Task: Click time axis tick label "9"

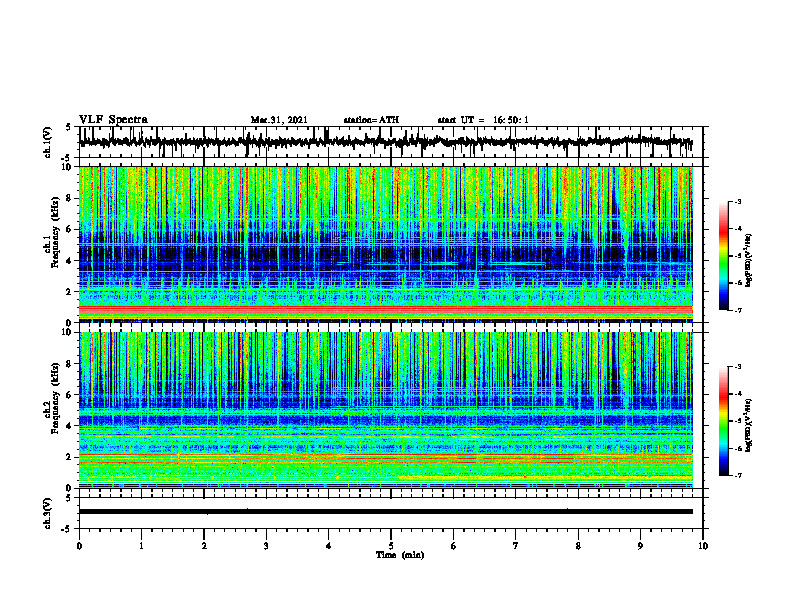Action: click(x=640, y=546)
